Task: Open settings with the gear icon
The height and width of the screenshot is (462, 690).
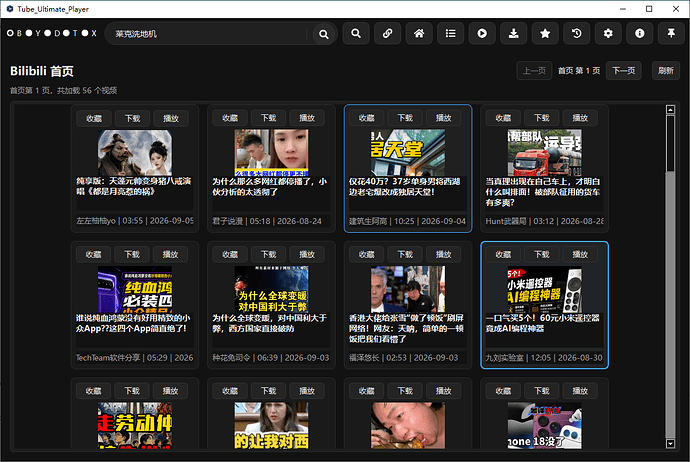Action: pos(608,33)
